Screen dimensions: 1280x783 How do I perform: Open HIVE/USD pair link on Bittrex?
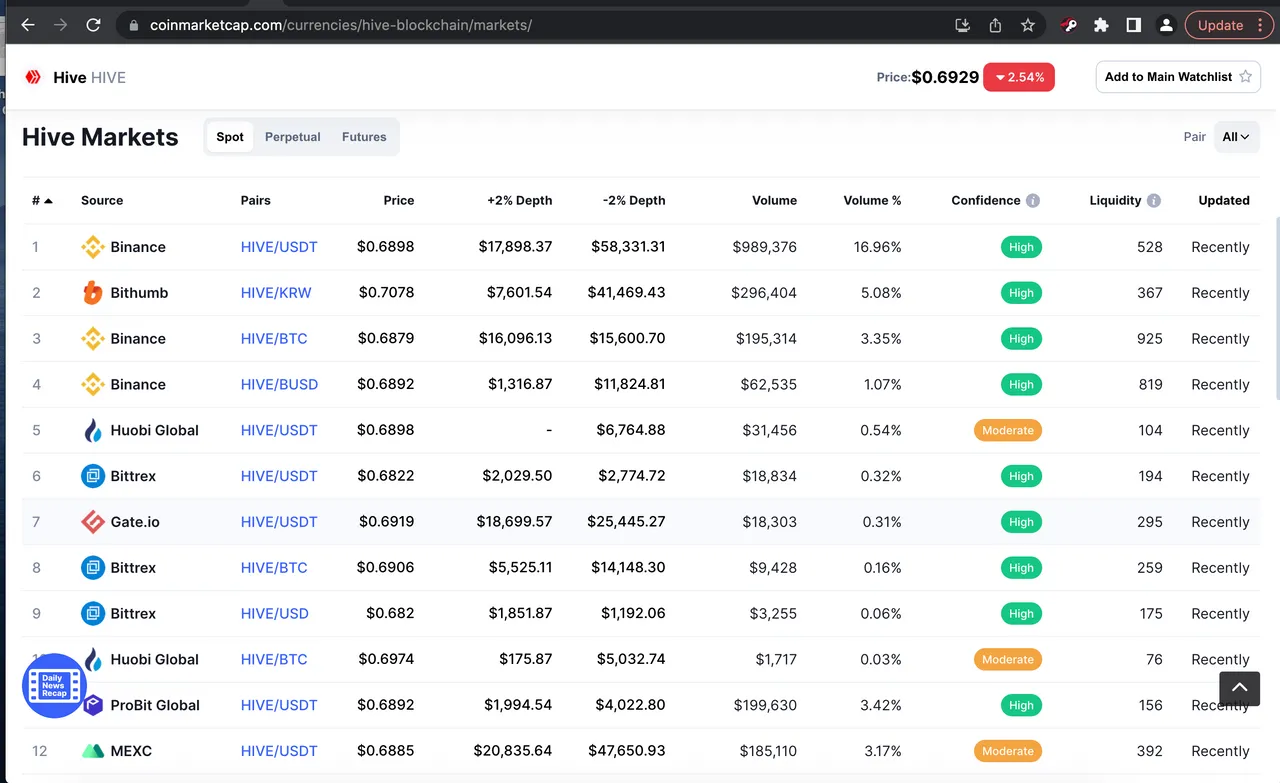274,613
